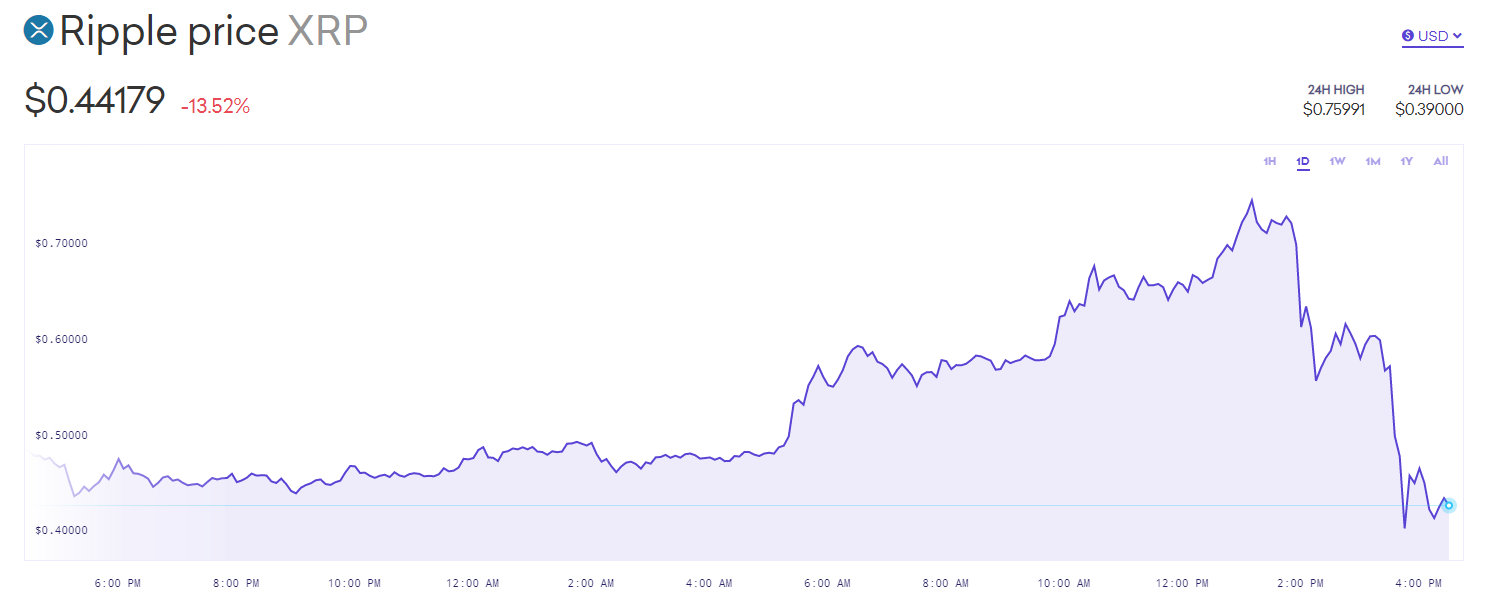Viewport: 1491px width, 608px height.
Task: Click the 10:00 PM time axis label
Action: [355, 583]
